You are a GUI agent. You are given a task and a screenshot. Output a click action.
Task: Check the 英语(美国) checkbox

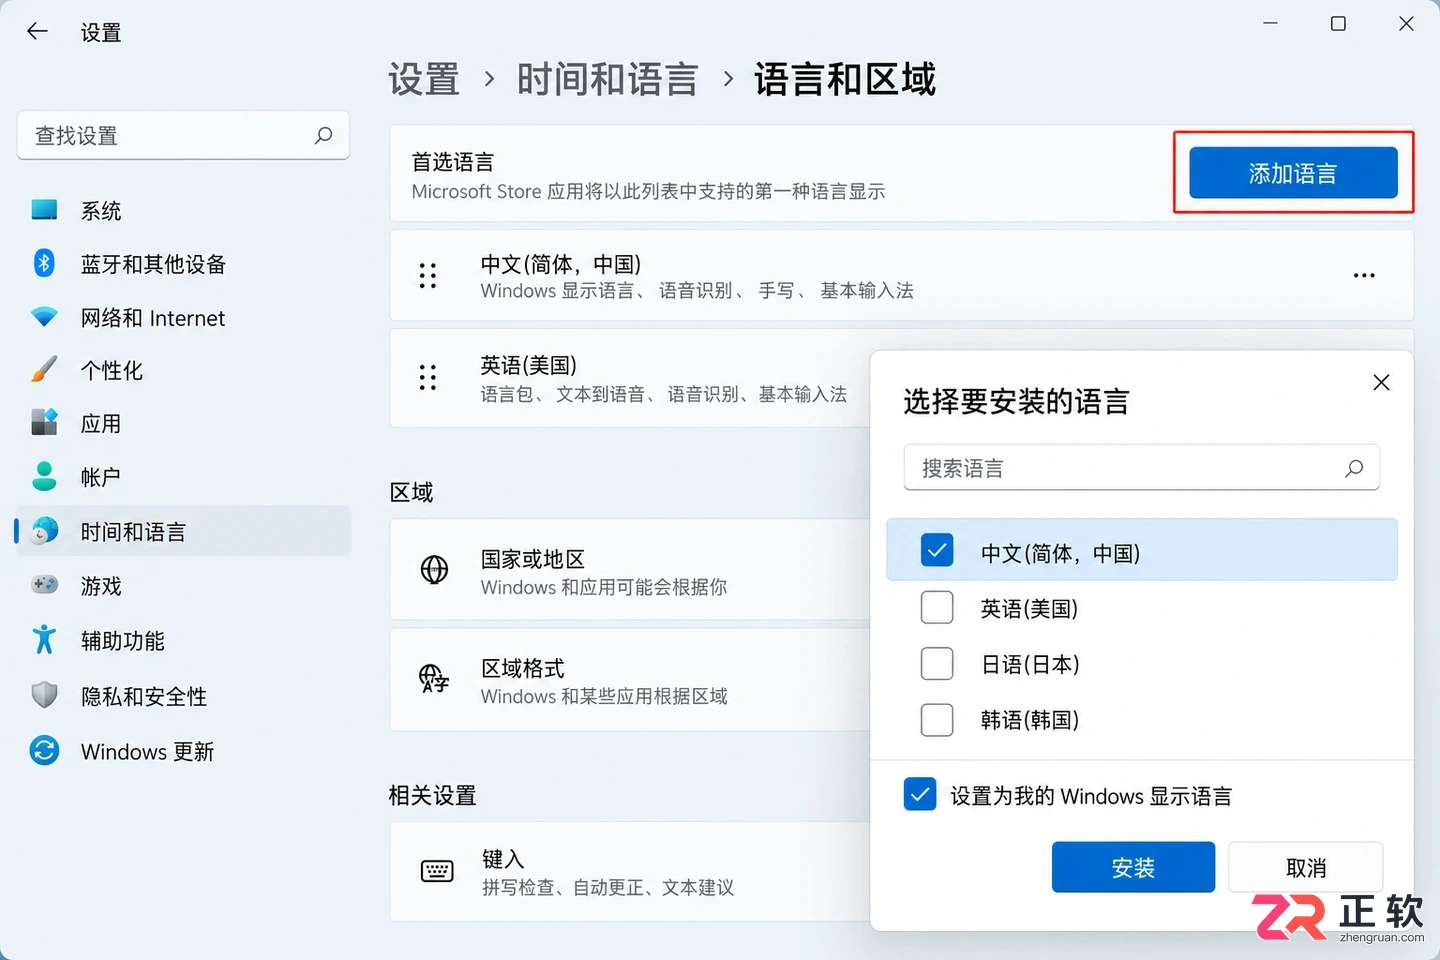(937, 607)
